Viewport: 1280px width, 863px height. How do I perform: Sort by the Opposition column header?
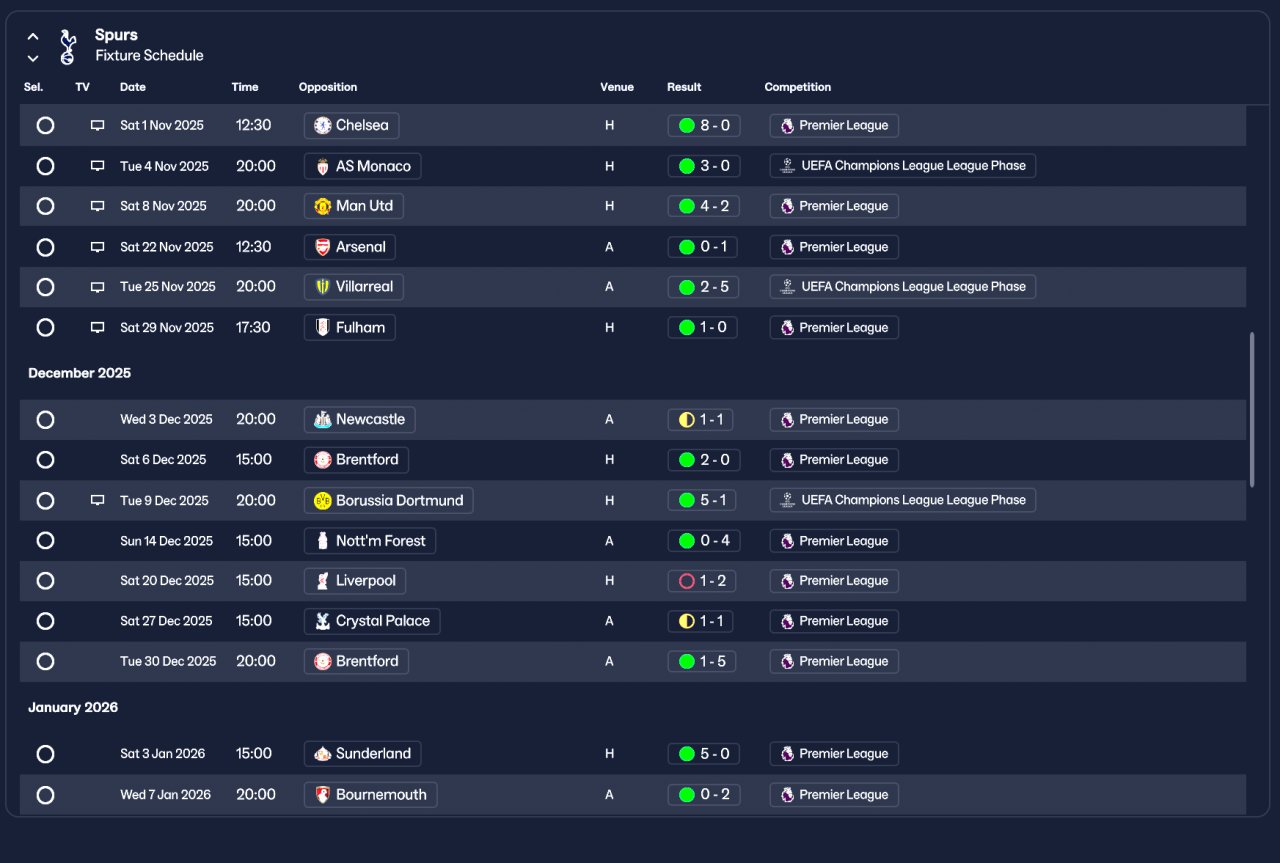(x=328, y=87)
